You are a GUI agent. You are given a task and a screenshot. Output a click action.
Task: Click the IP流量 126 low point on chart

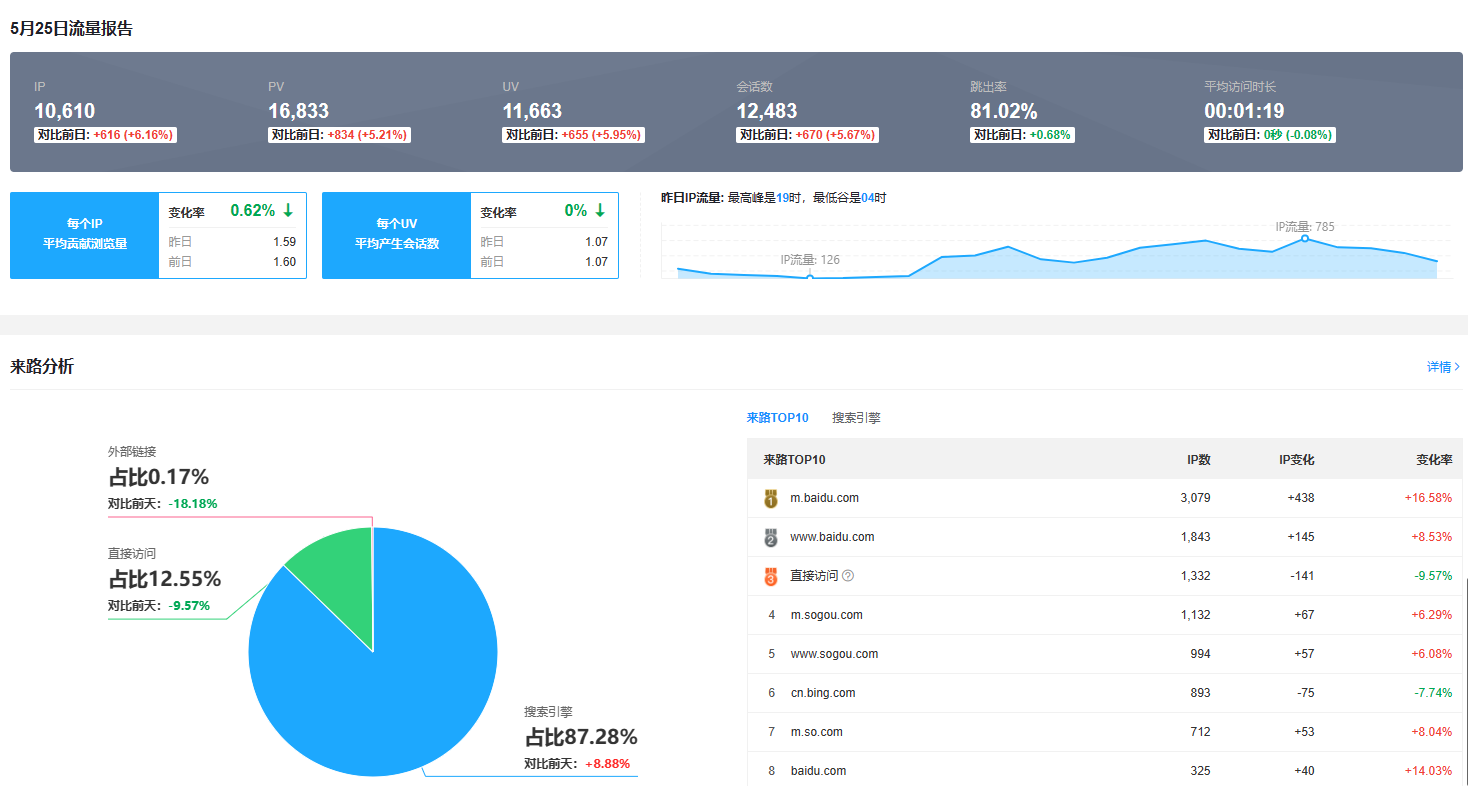coord(810,276)
